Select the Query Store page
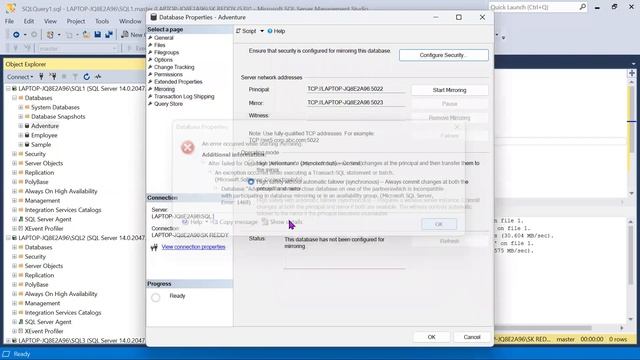640x360 pixels. click(x=169, y=104)
